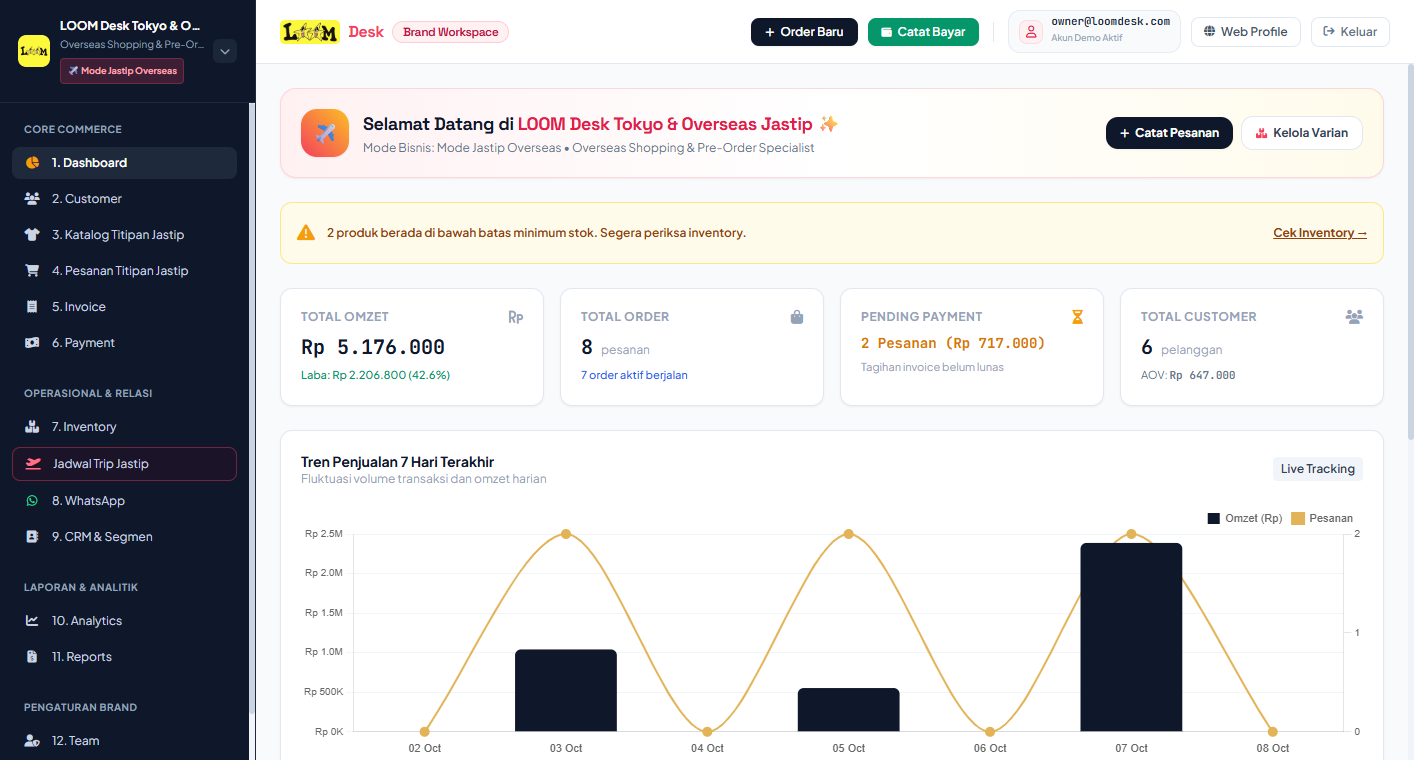Toggle the Pesanan legend swatch
Screen dimensions: 1414x760
click(x=1298, y=519)
